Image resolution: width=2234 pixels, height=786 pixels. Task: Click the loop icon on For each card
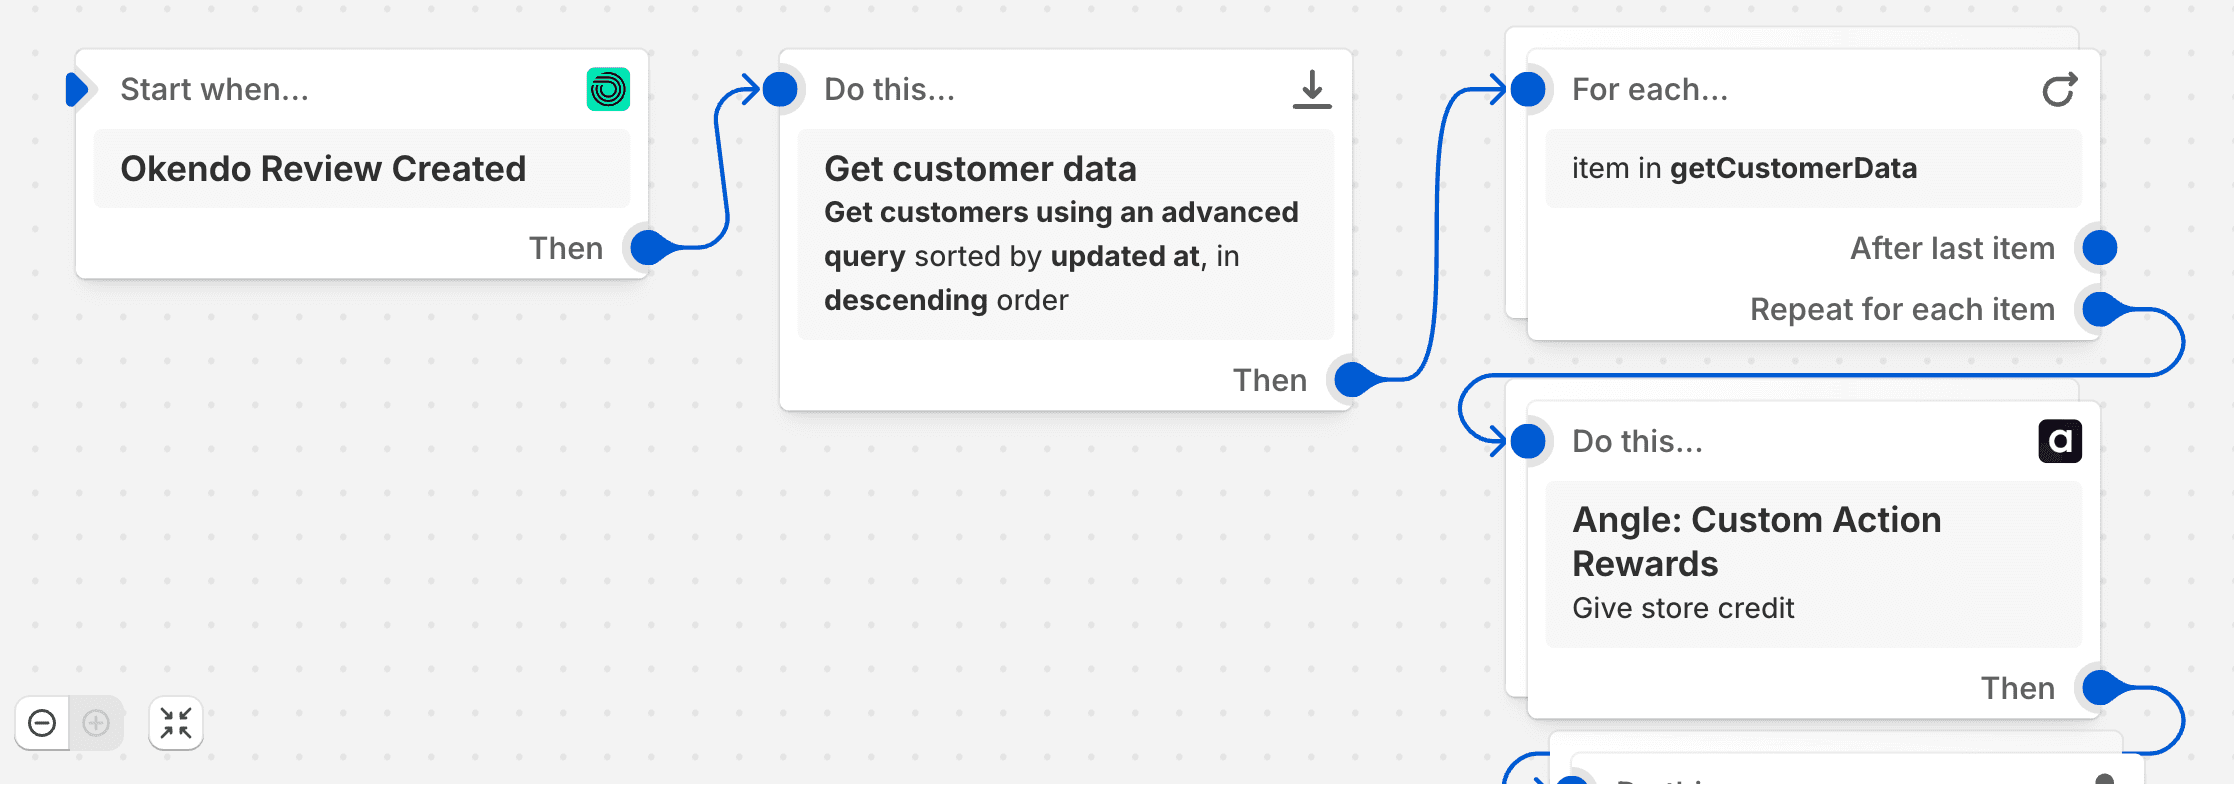point(2060,88)
